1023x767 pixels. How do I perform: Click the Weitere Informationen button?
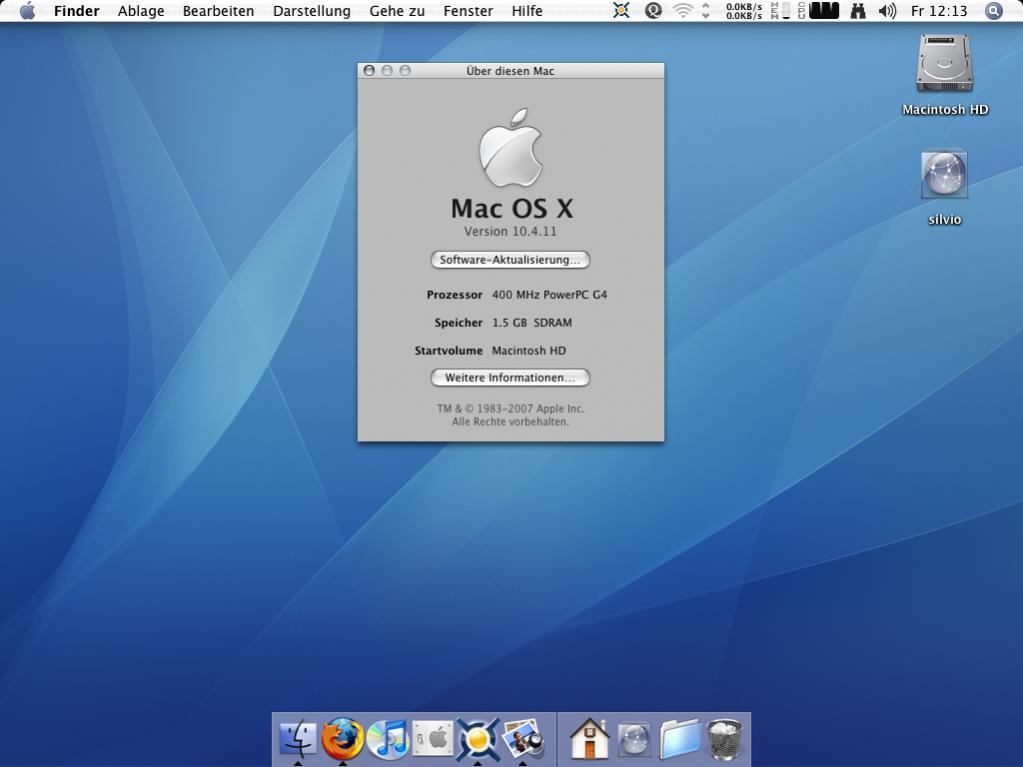510,378
